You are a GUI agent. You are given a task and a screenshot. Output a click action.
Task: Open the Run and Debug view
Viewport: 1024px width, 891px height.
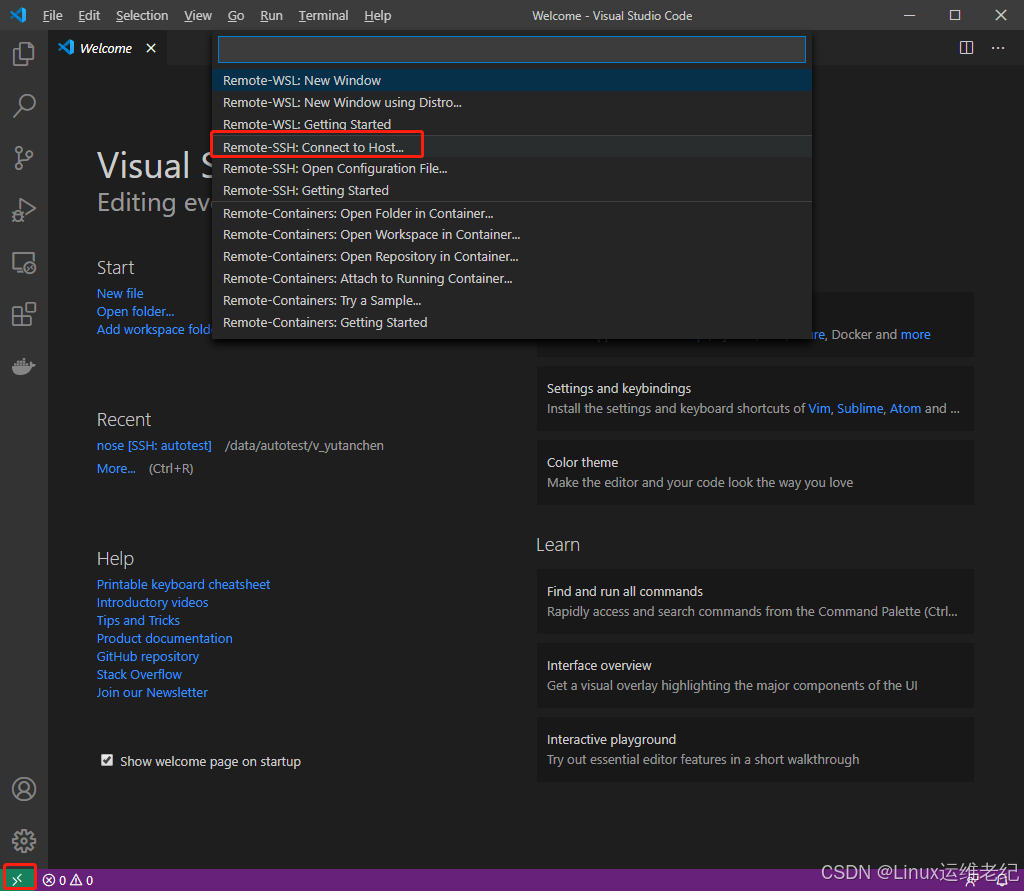click(x=24, y=210)
